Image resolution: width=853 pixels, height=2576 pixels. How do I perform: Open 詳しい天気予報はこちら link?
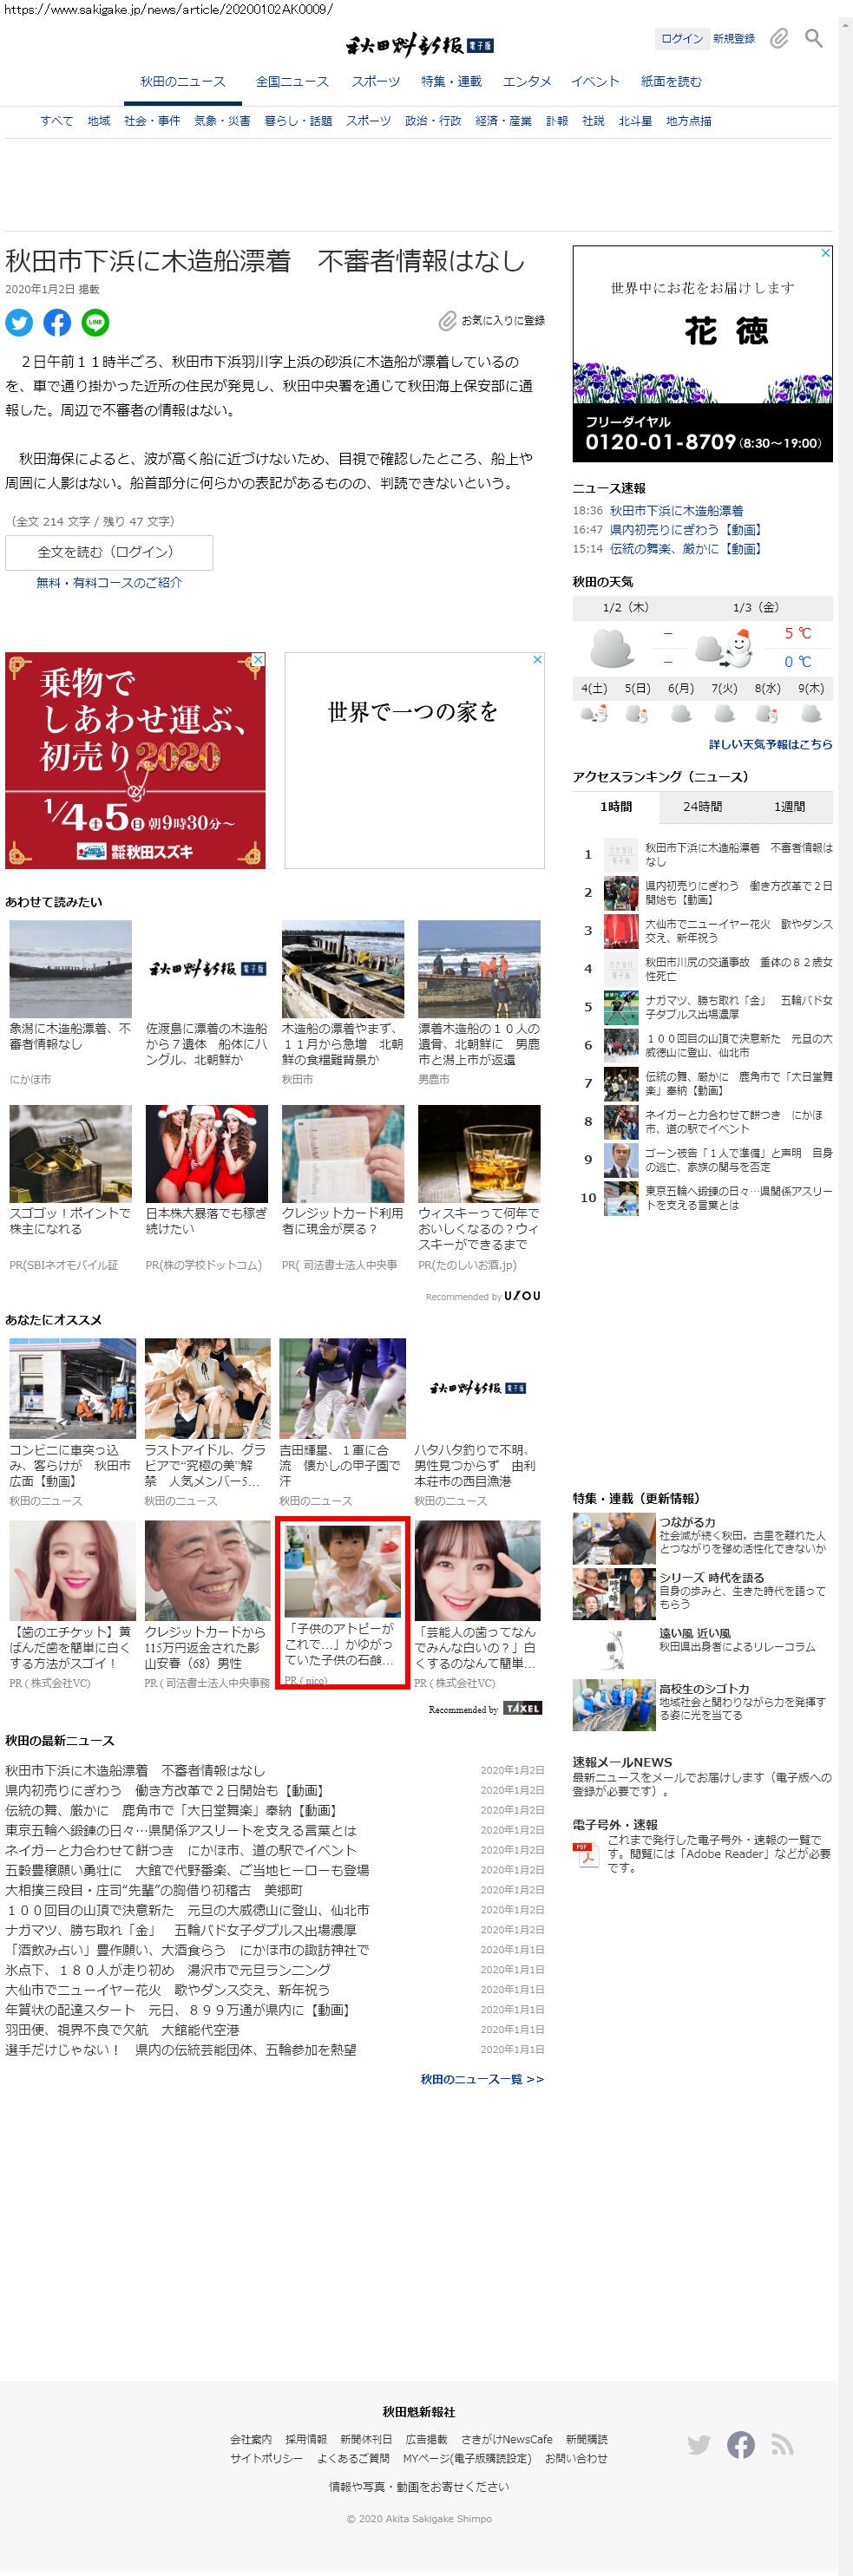[x=770, y=744]
